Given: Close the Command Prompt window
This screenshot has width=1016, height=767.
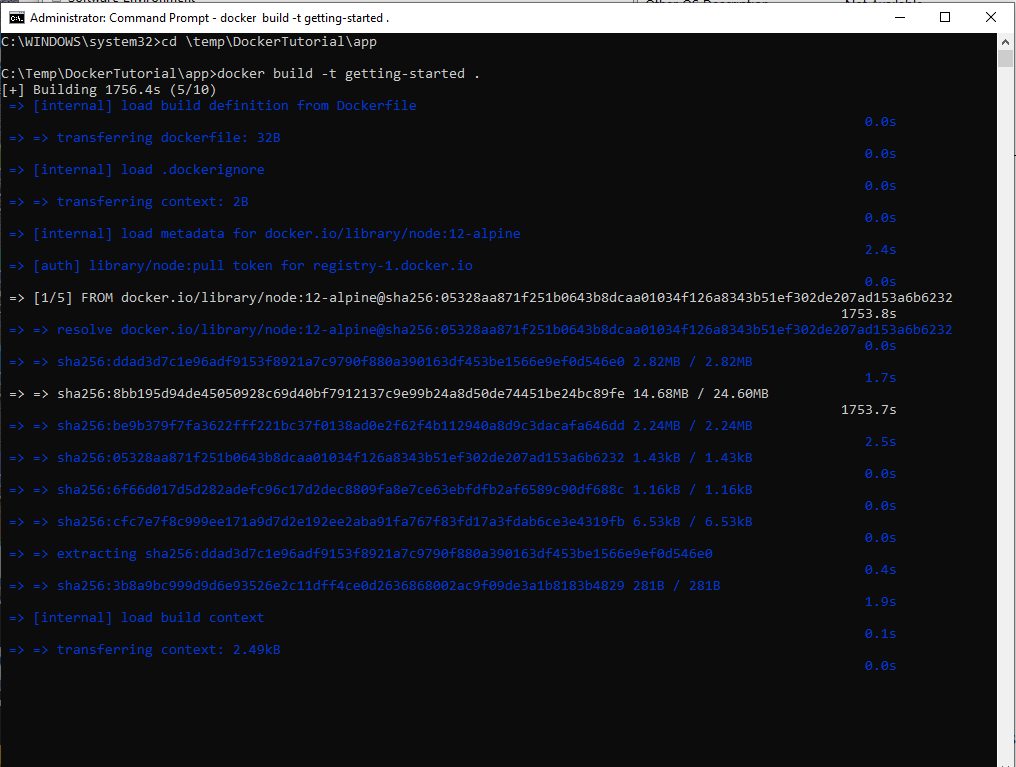Looking at the screenshot, I should tap(991, 17).
